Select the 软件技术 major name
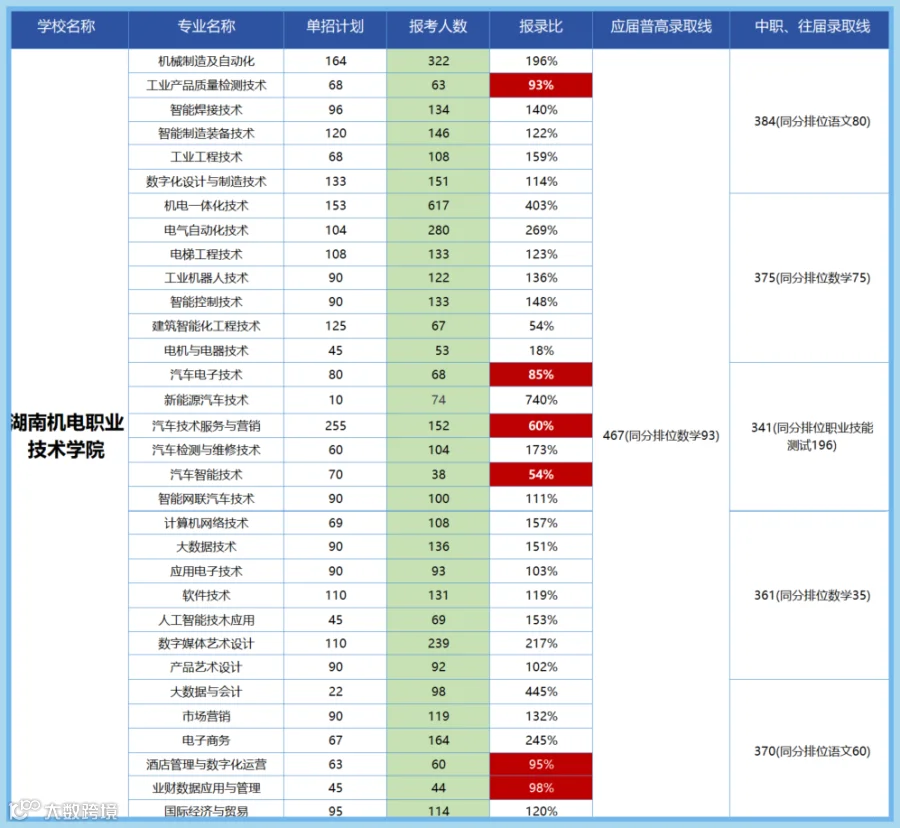 (x=206, y=595)
